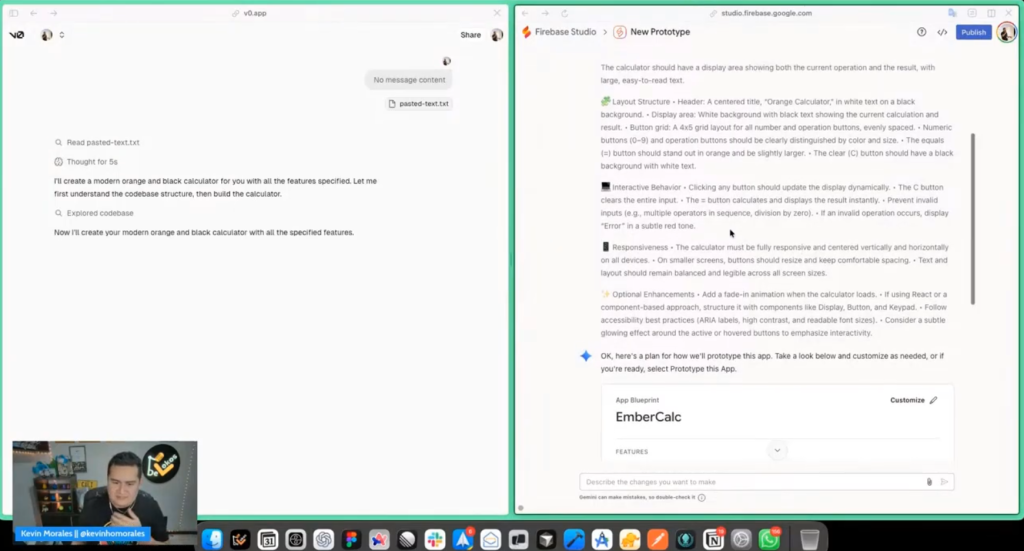Click the help question mark icon
Screen dimensions: 1024x551
tap(921, 32)
